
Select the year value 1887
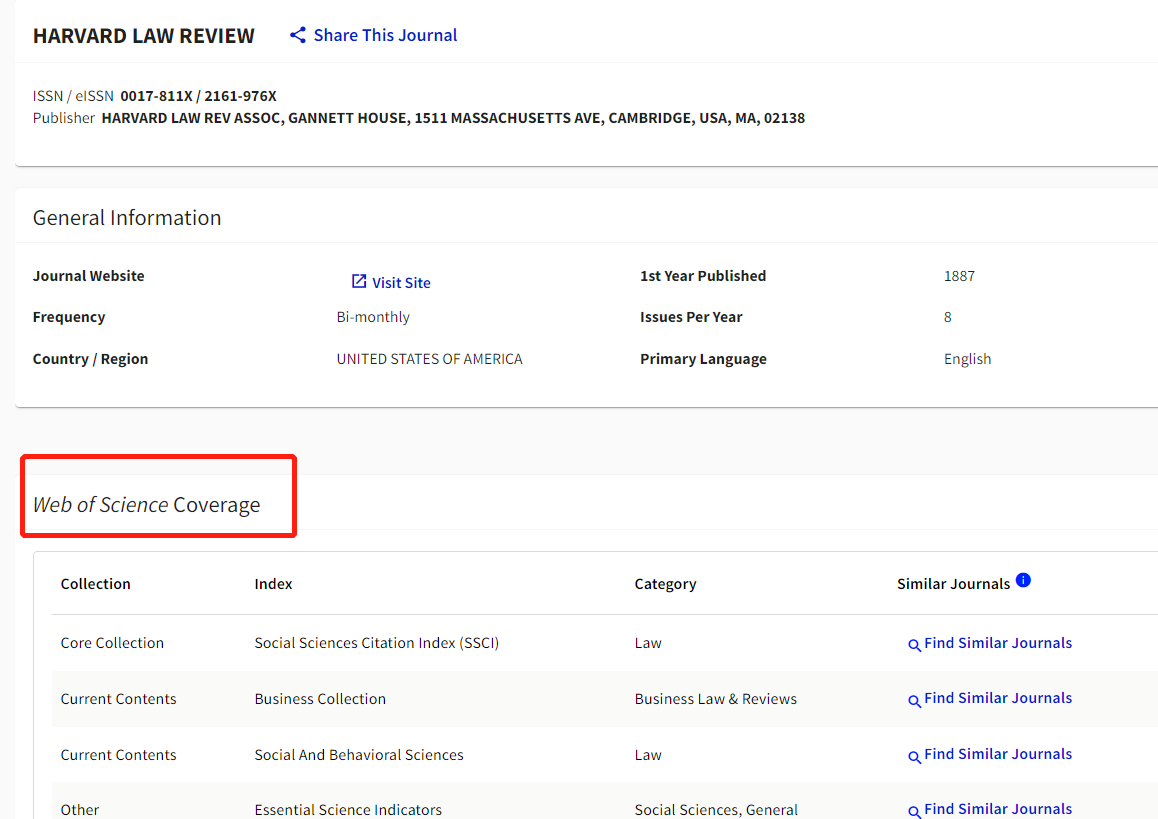(959, 276)
